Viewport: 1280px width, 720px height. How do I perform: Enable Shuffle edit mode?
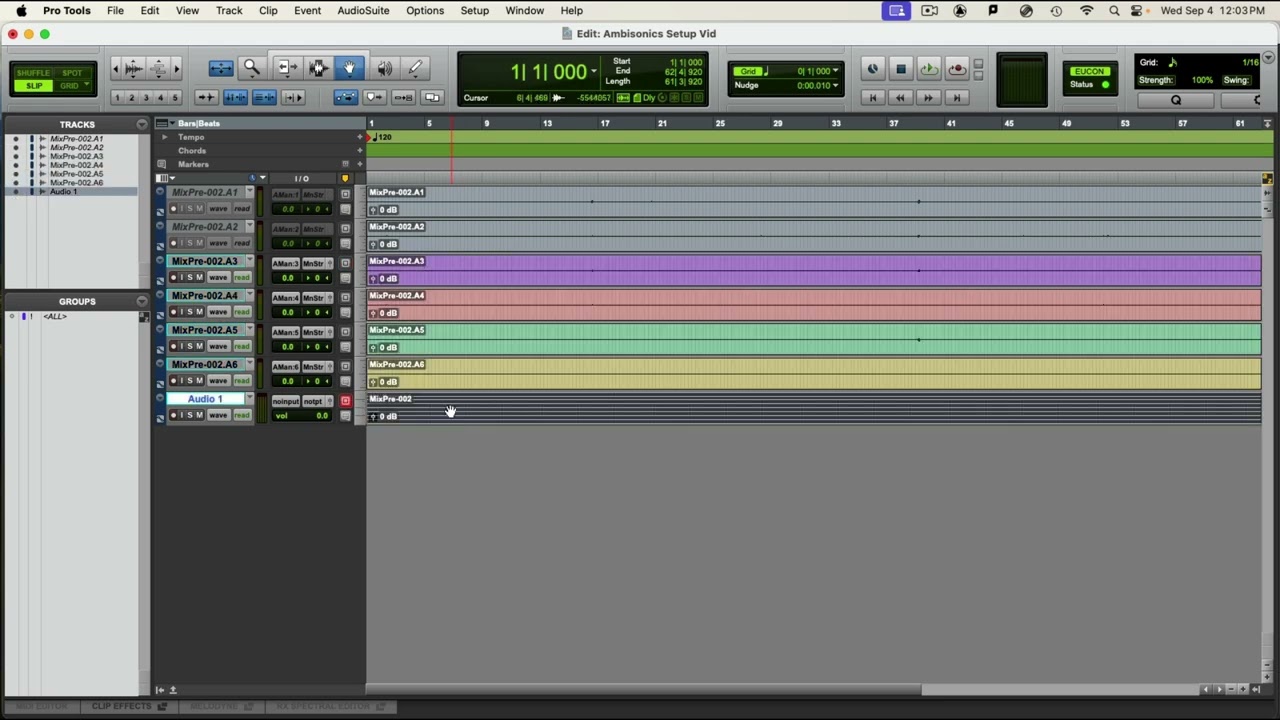point(33,73)
